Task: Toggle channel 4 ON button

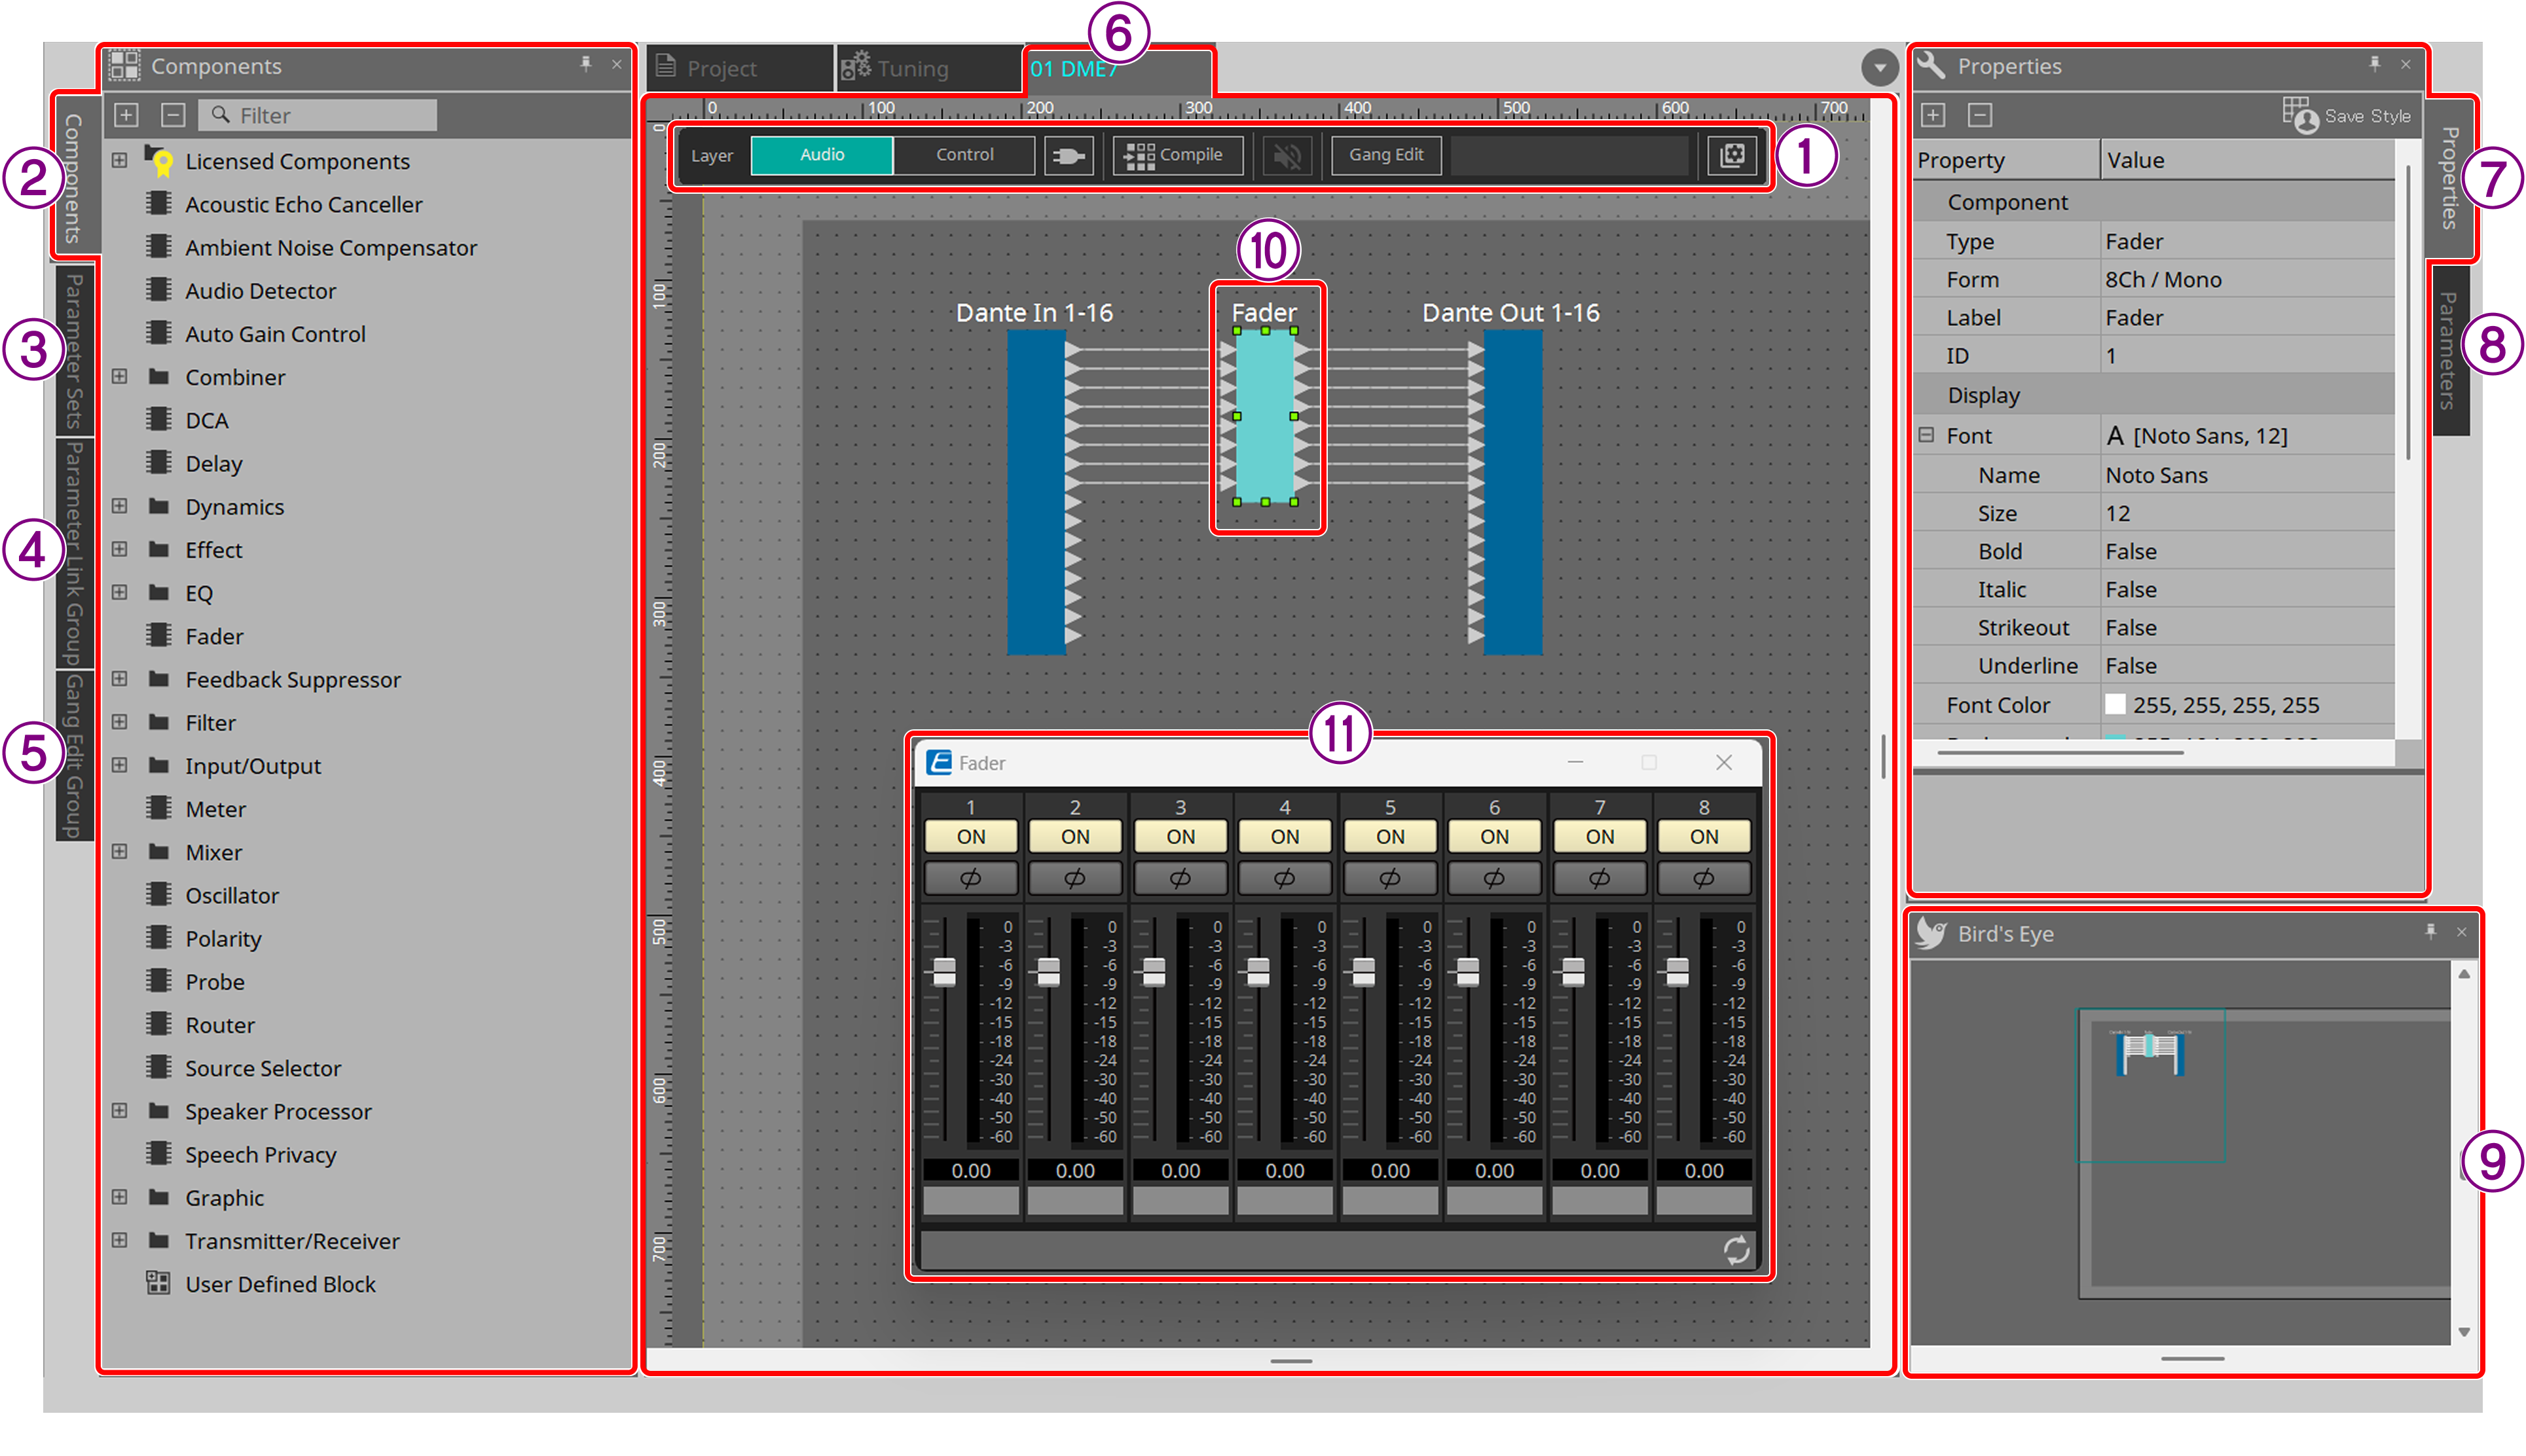Action: coord(1285,836)
